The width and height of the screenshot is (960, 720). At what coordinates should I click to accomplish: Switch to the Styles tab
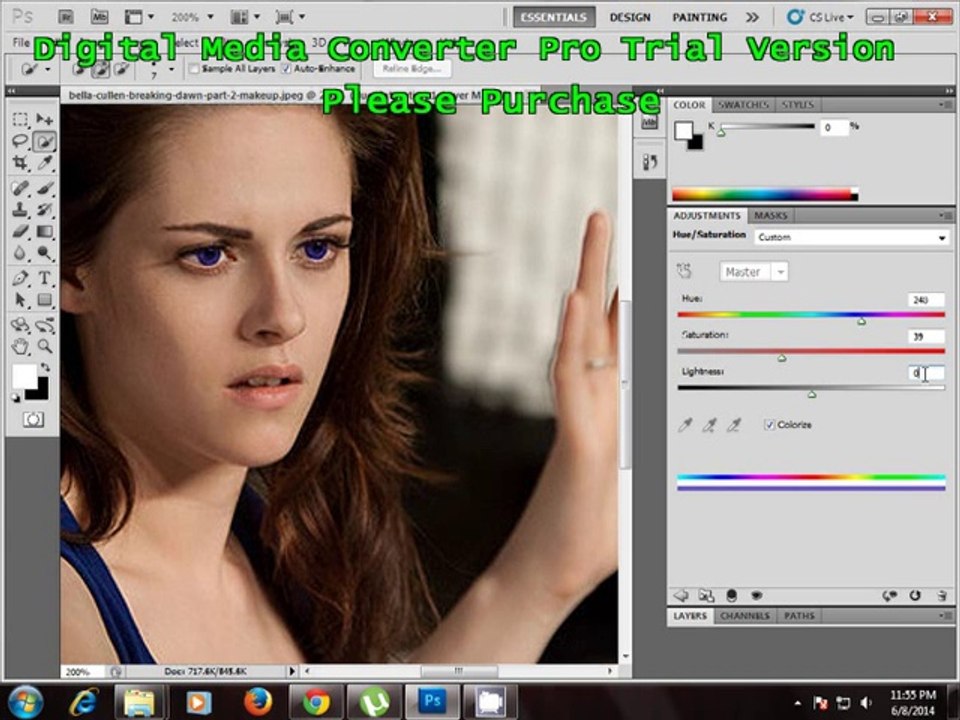pyautogui.click(x=798, y=105)
